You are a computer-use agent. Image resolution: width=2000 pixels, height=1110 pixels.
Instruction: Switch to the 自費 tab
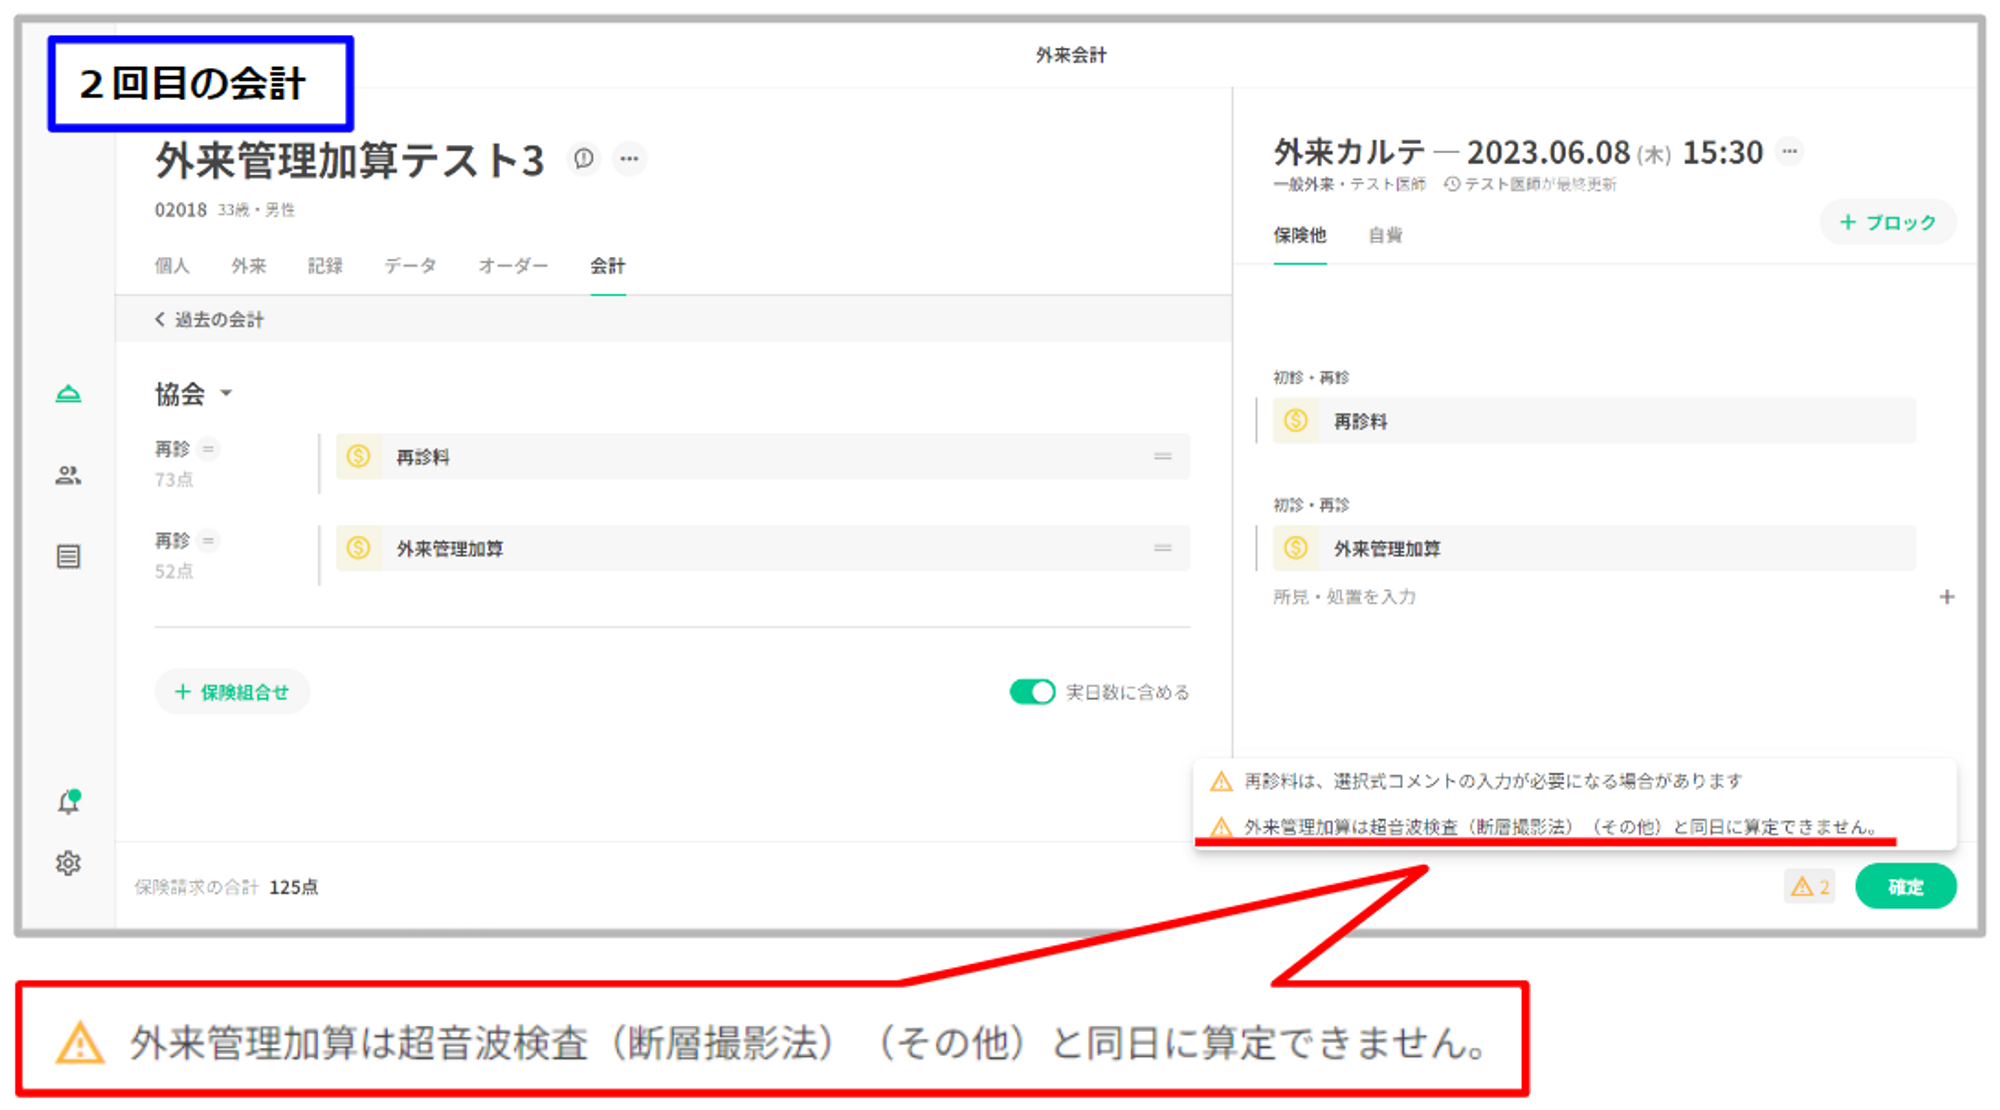pyautogui.click(x=1385, y=236)
